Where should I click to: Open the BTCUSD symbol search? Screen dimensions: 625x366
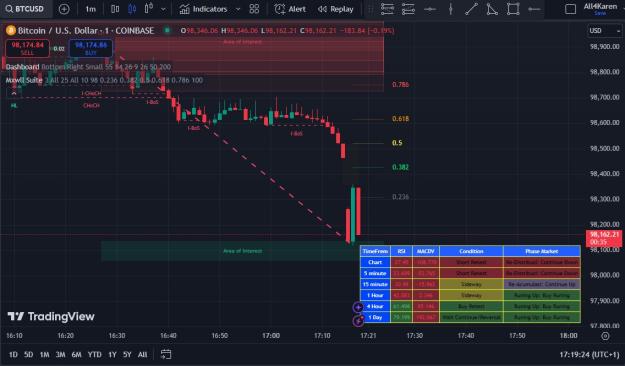tap(26, 9)
